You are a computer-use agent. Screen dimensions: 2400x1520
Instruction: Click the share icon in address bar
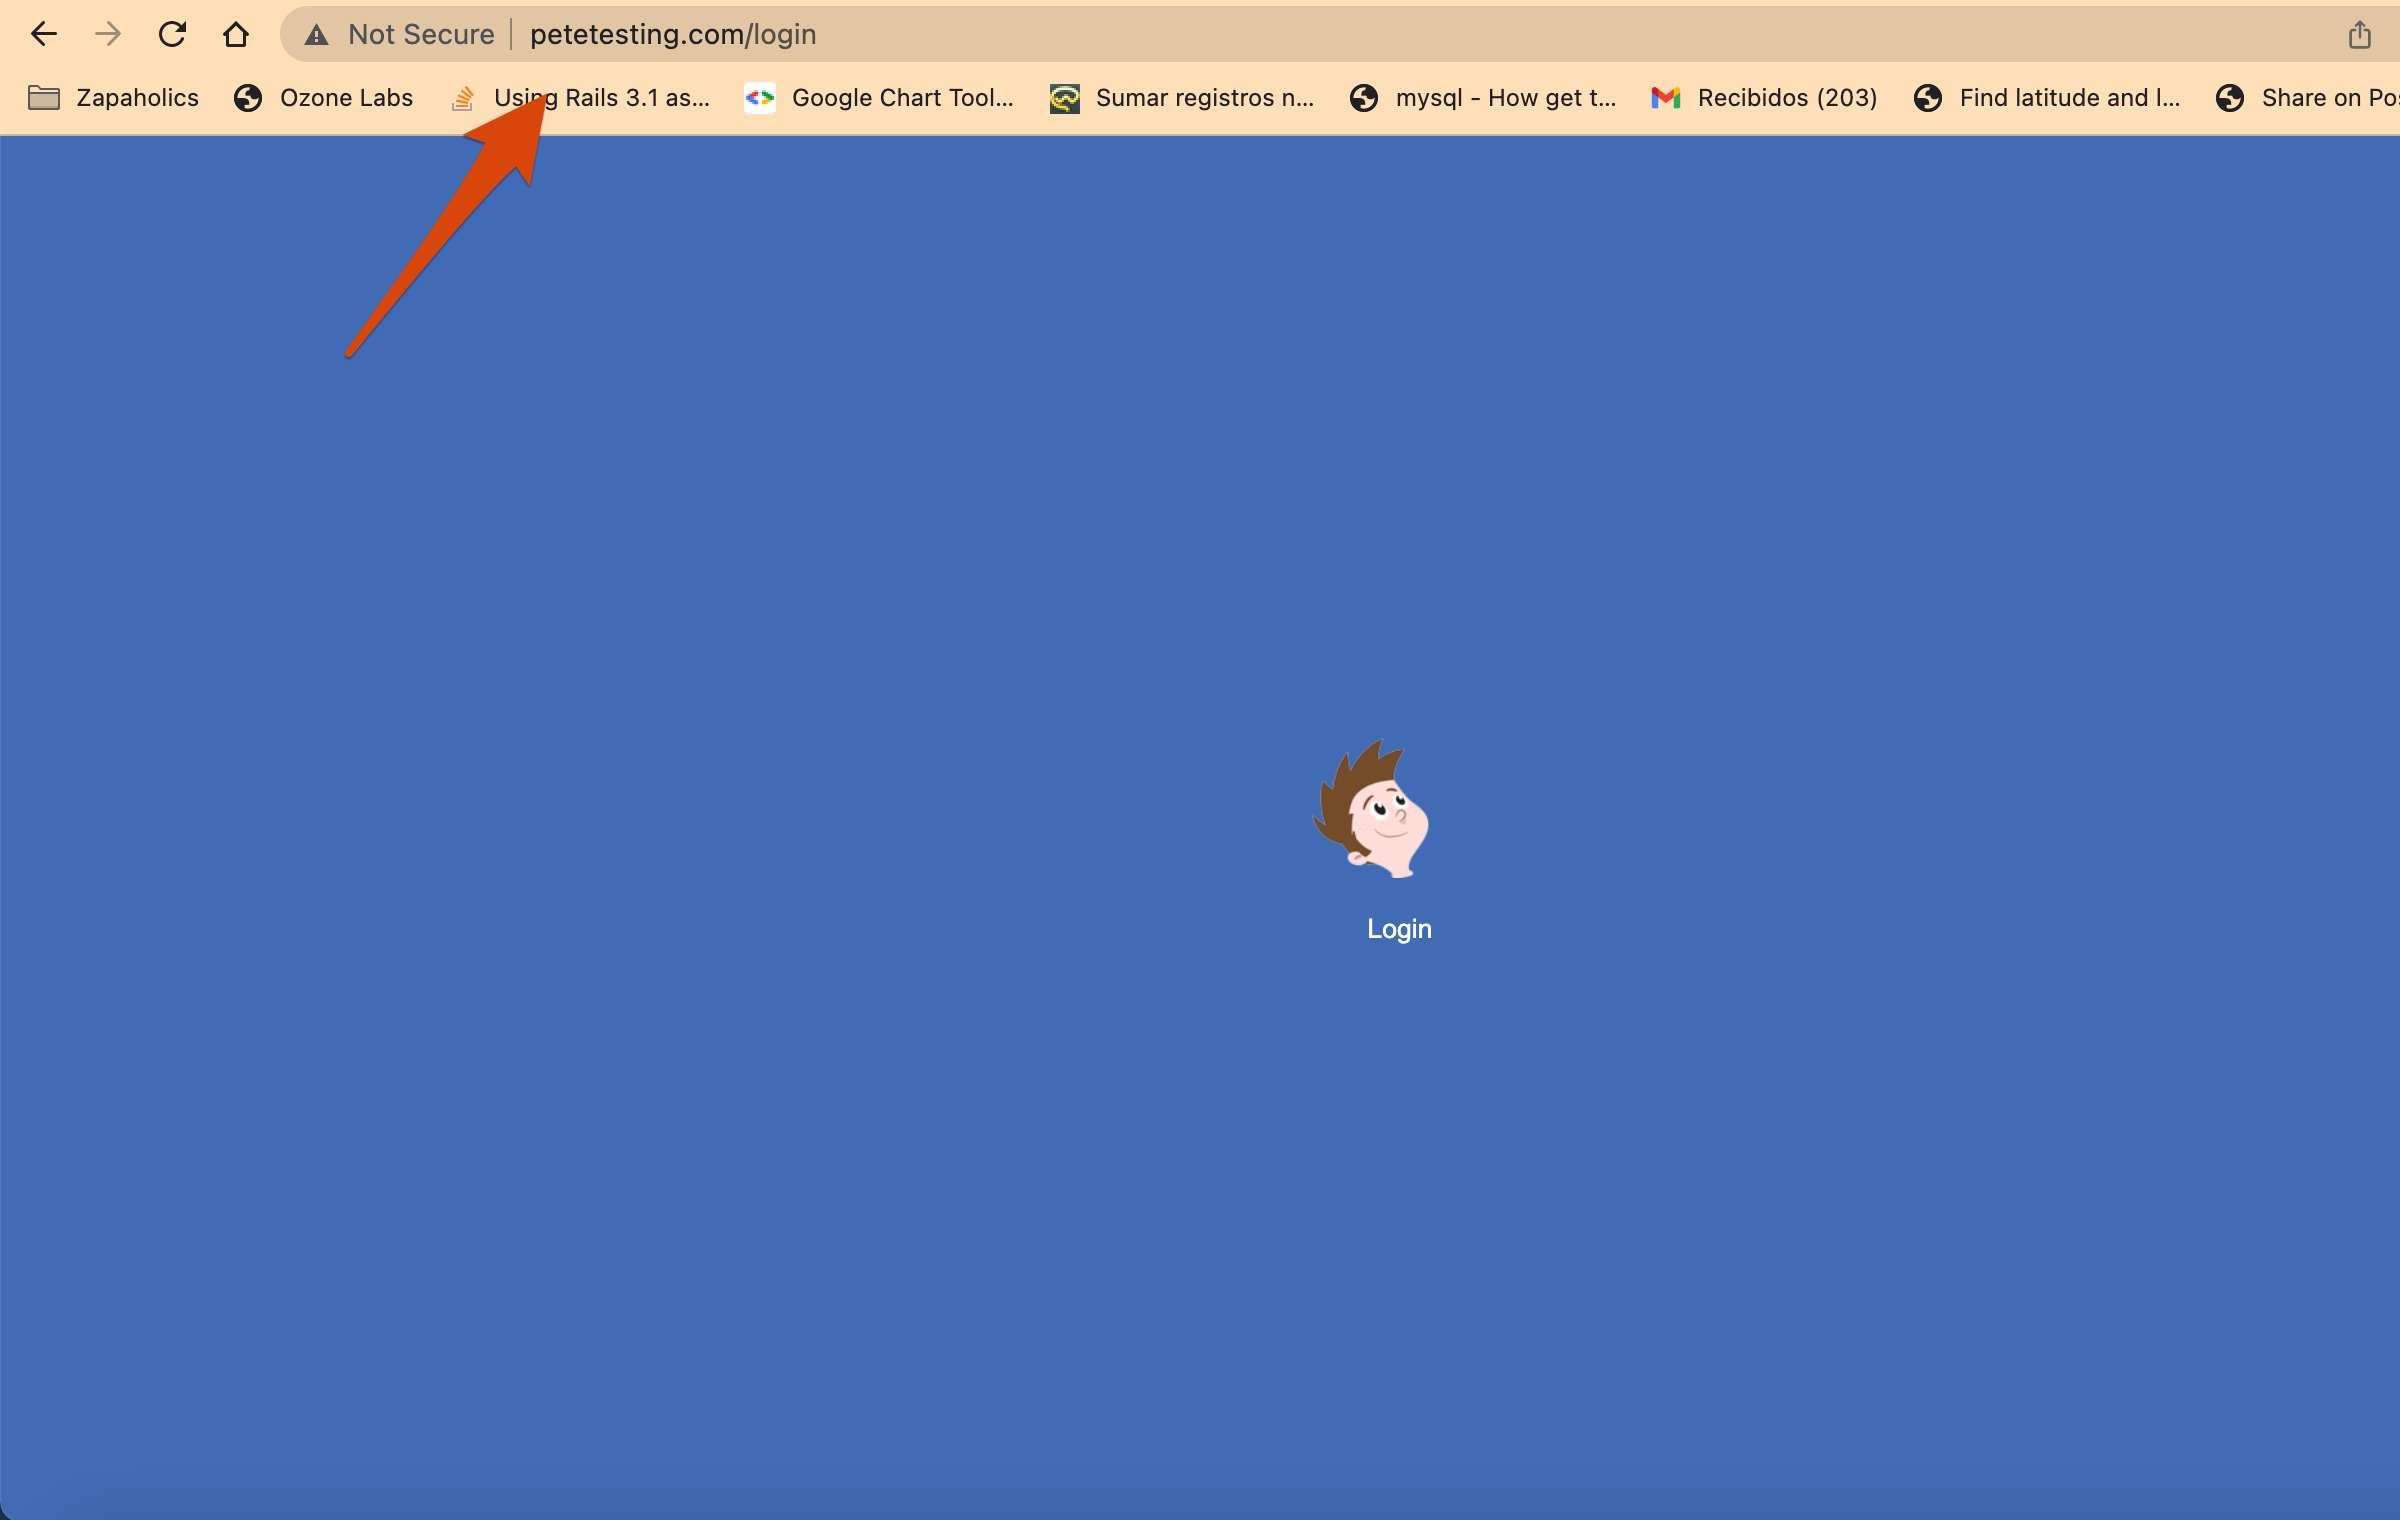click(2359, 35)
